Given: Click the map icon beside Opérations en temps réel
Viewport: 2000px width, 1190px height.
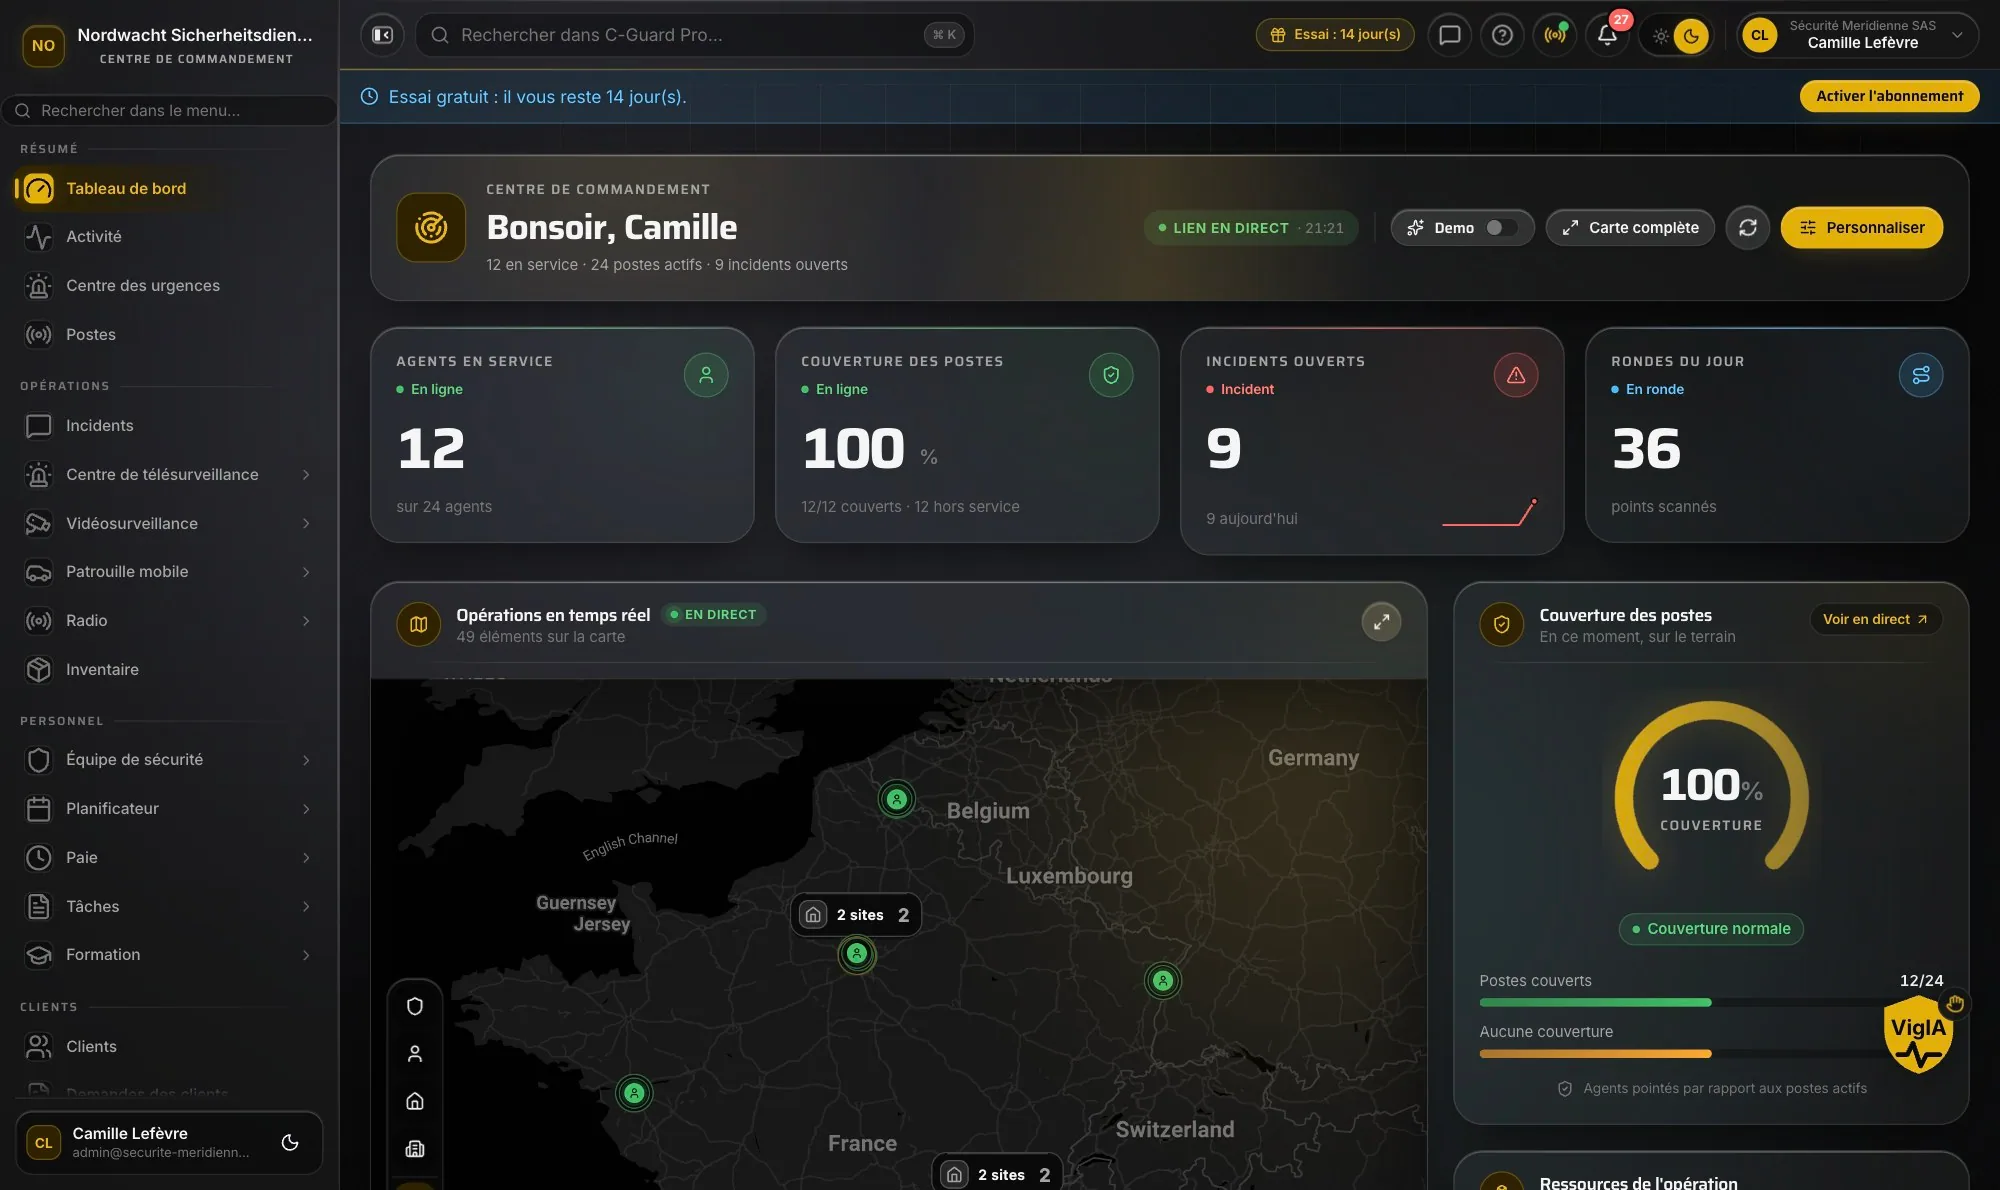Looking at the screenshot, I should tap(419, 625).
